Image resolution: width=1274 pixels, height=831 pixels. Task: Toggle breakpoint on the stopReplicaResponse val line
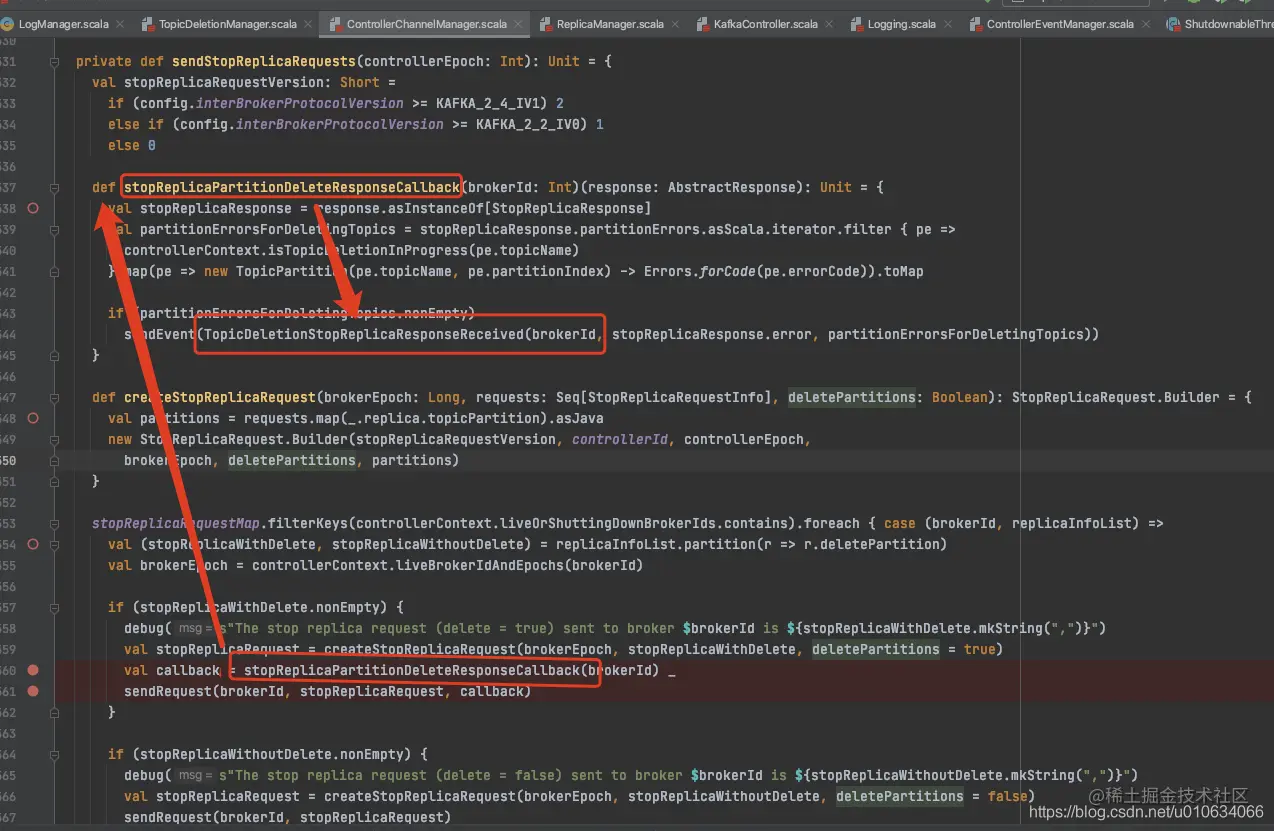pyautogui.click(x=33, y=208)
